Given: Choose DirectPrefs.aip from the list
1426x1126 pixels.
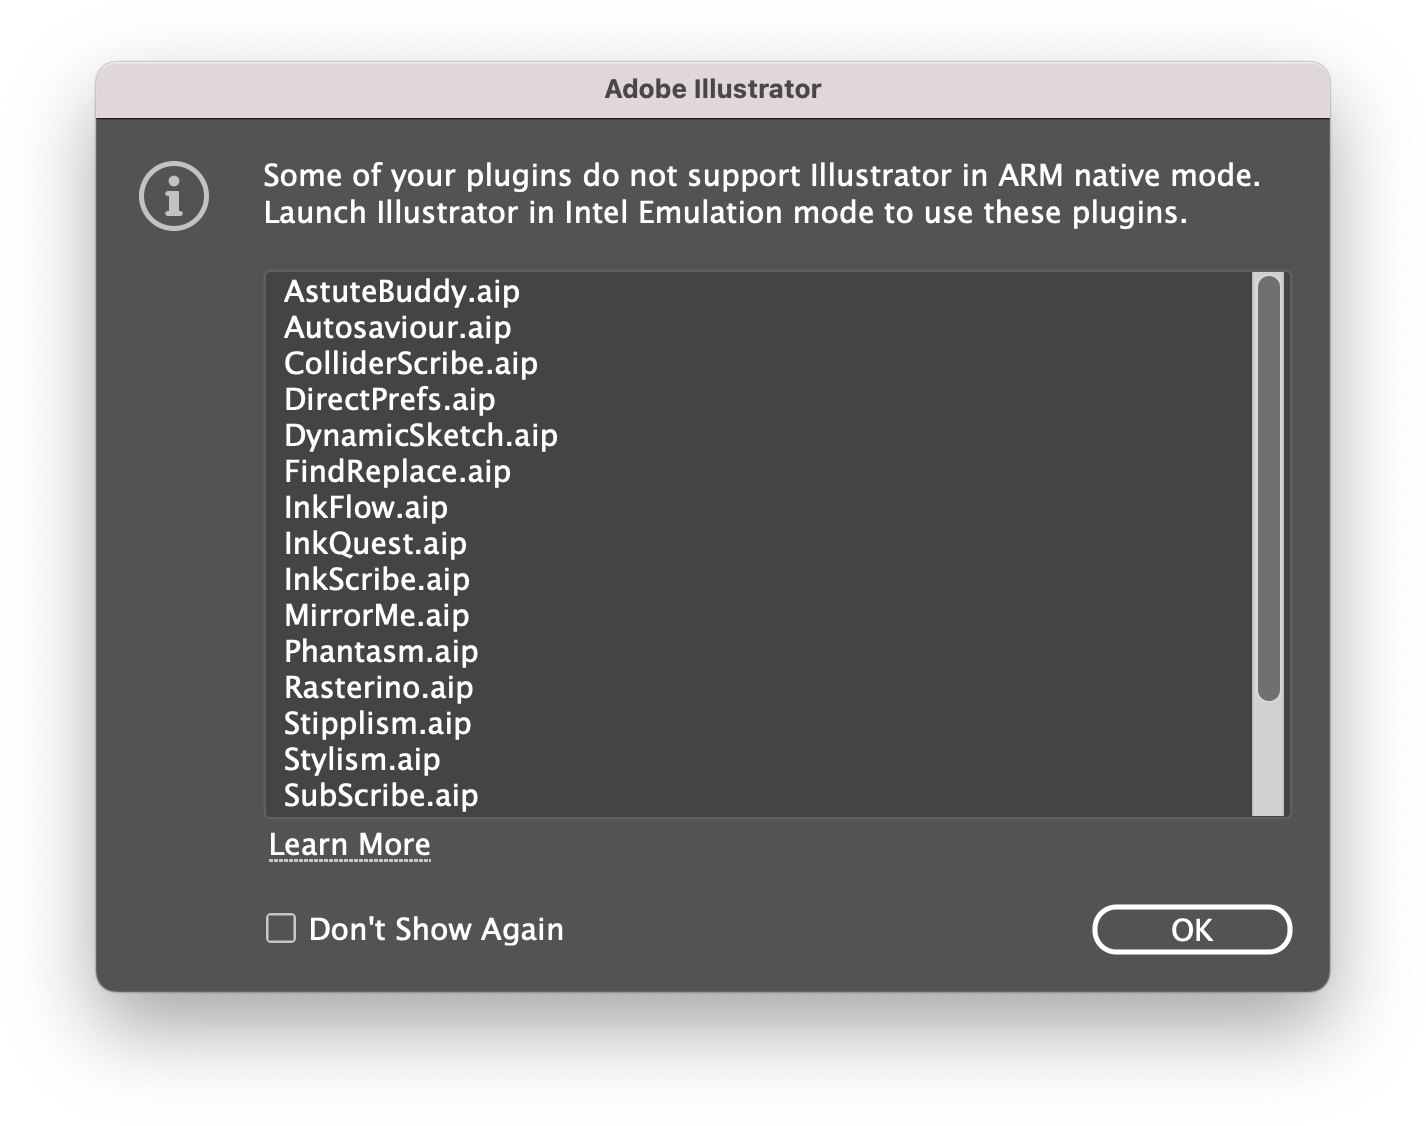Looking at the screenshot, I should tap(389, 400).
